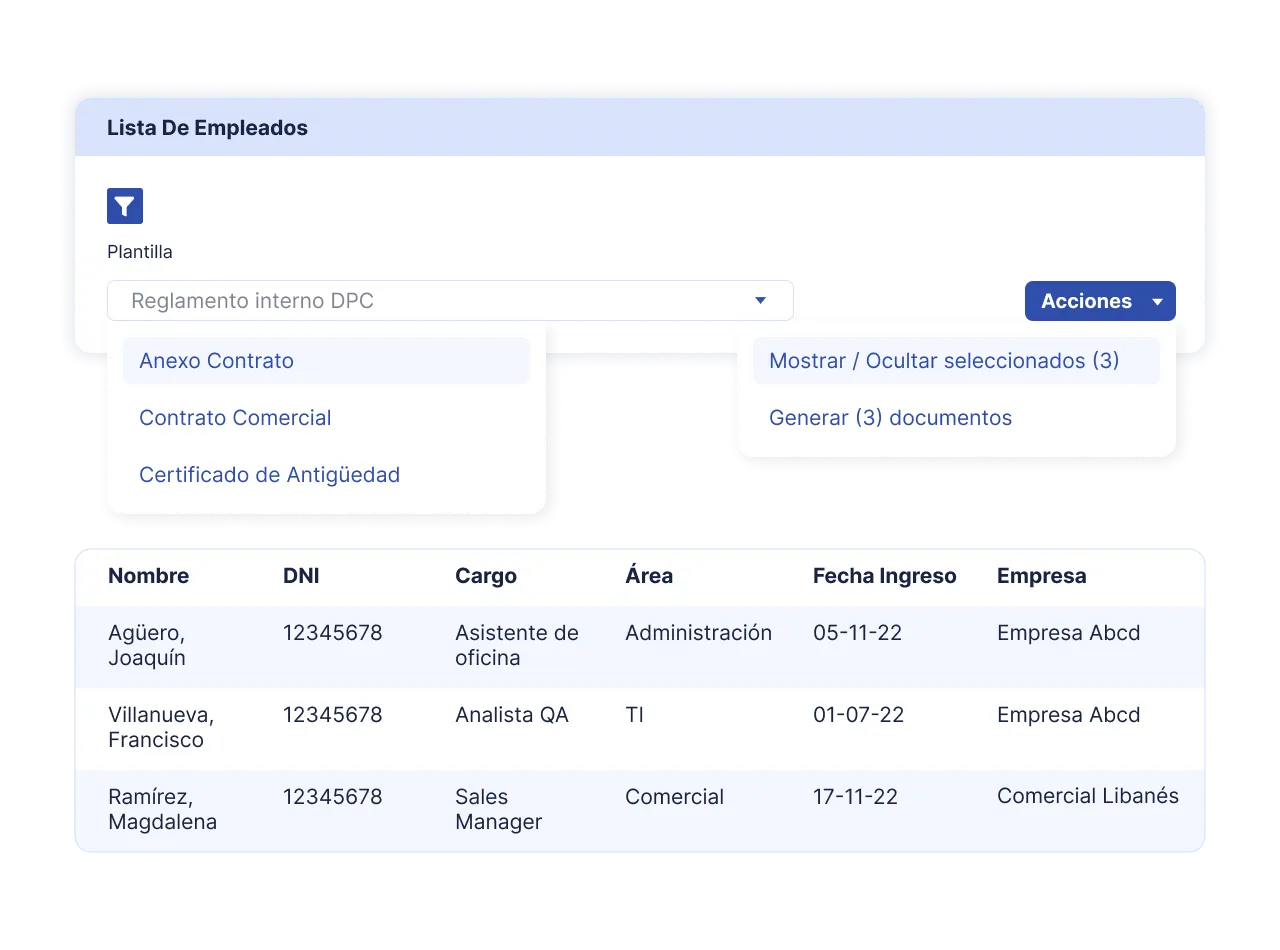Click the arrow on the Plantilla dropdown
The width and height of the screenshot is (1280, 950).
pyautogui.click(x=760, y=300)
